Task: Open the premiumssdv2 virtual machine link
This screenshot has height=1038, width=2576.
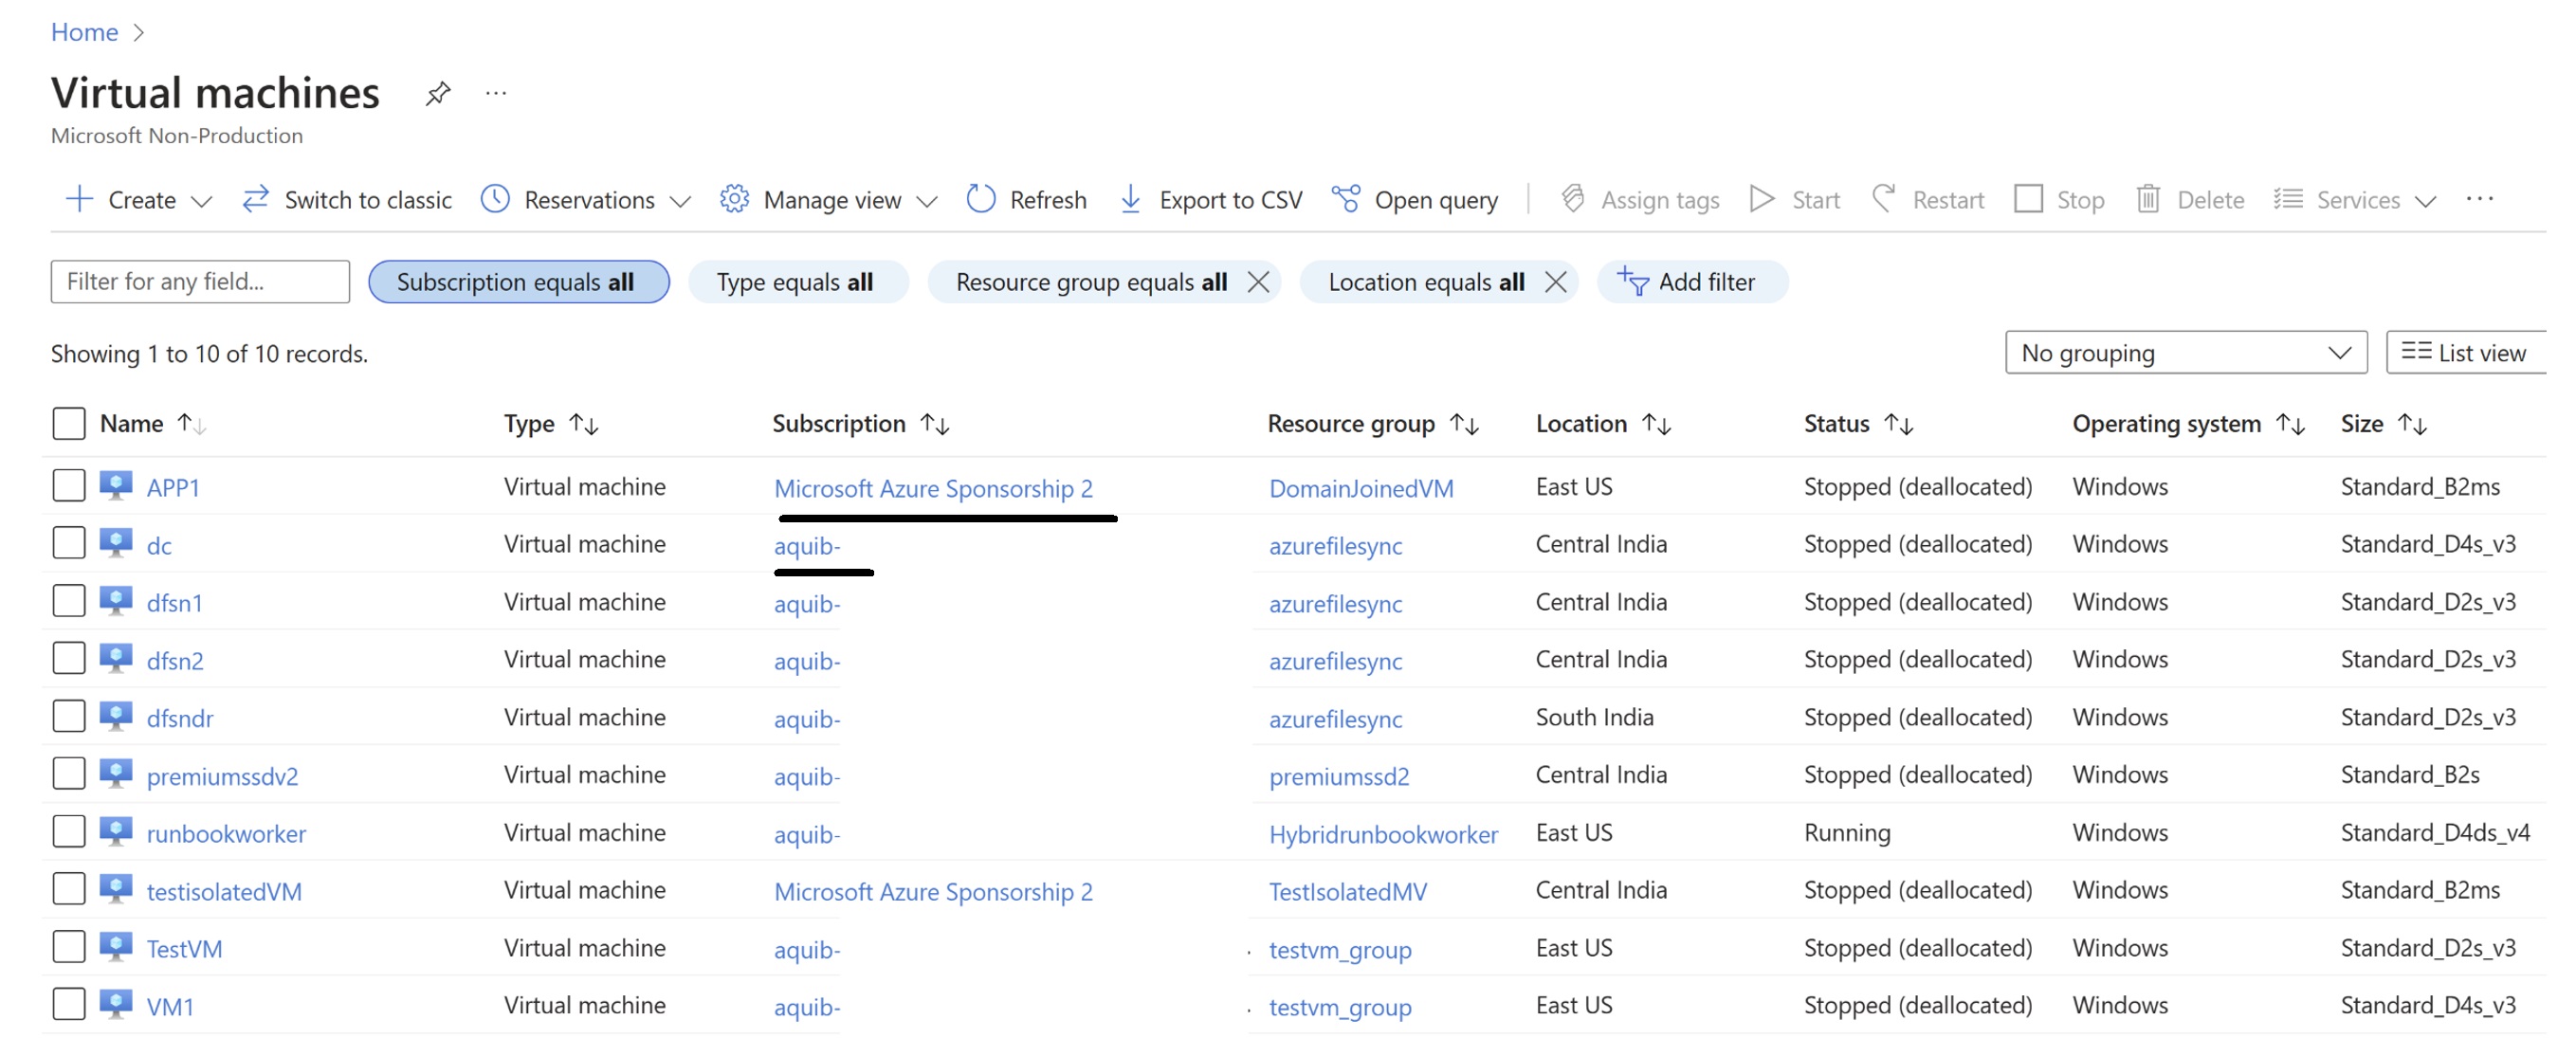Action: pos(222,776)
